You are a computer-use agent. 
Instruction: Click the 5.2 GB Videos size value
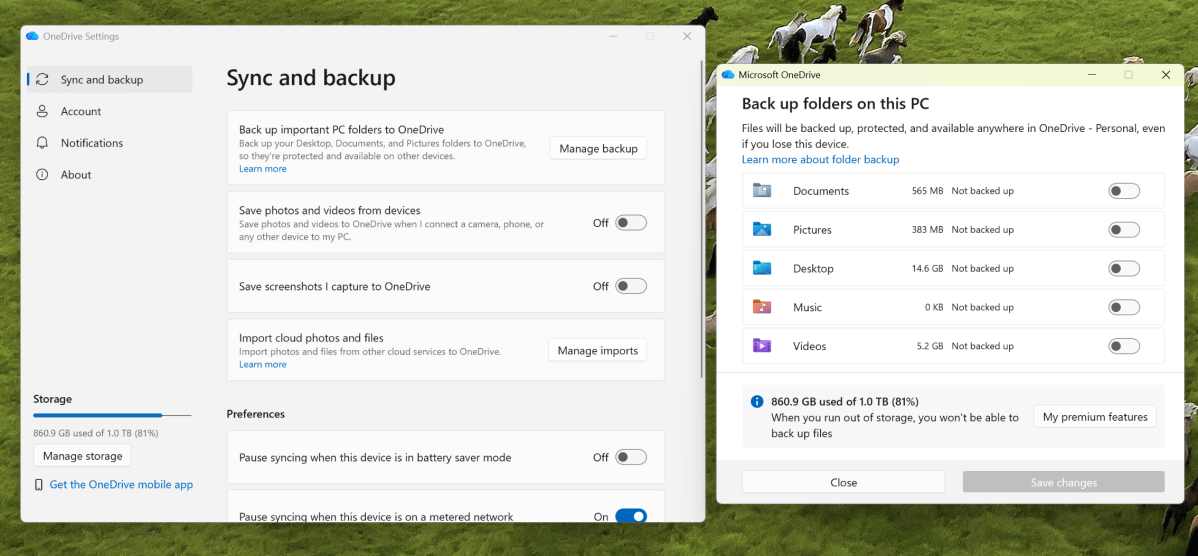pos(931,346)
